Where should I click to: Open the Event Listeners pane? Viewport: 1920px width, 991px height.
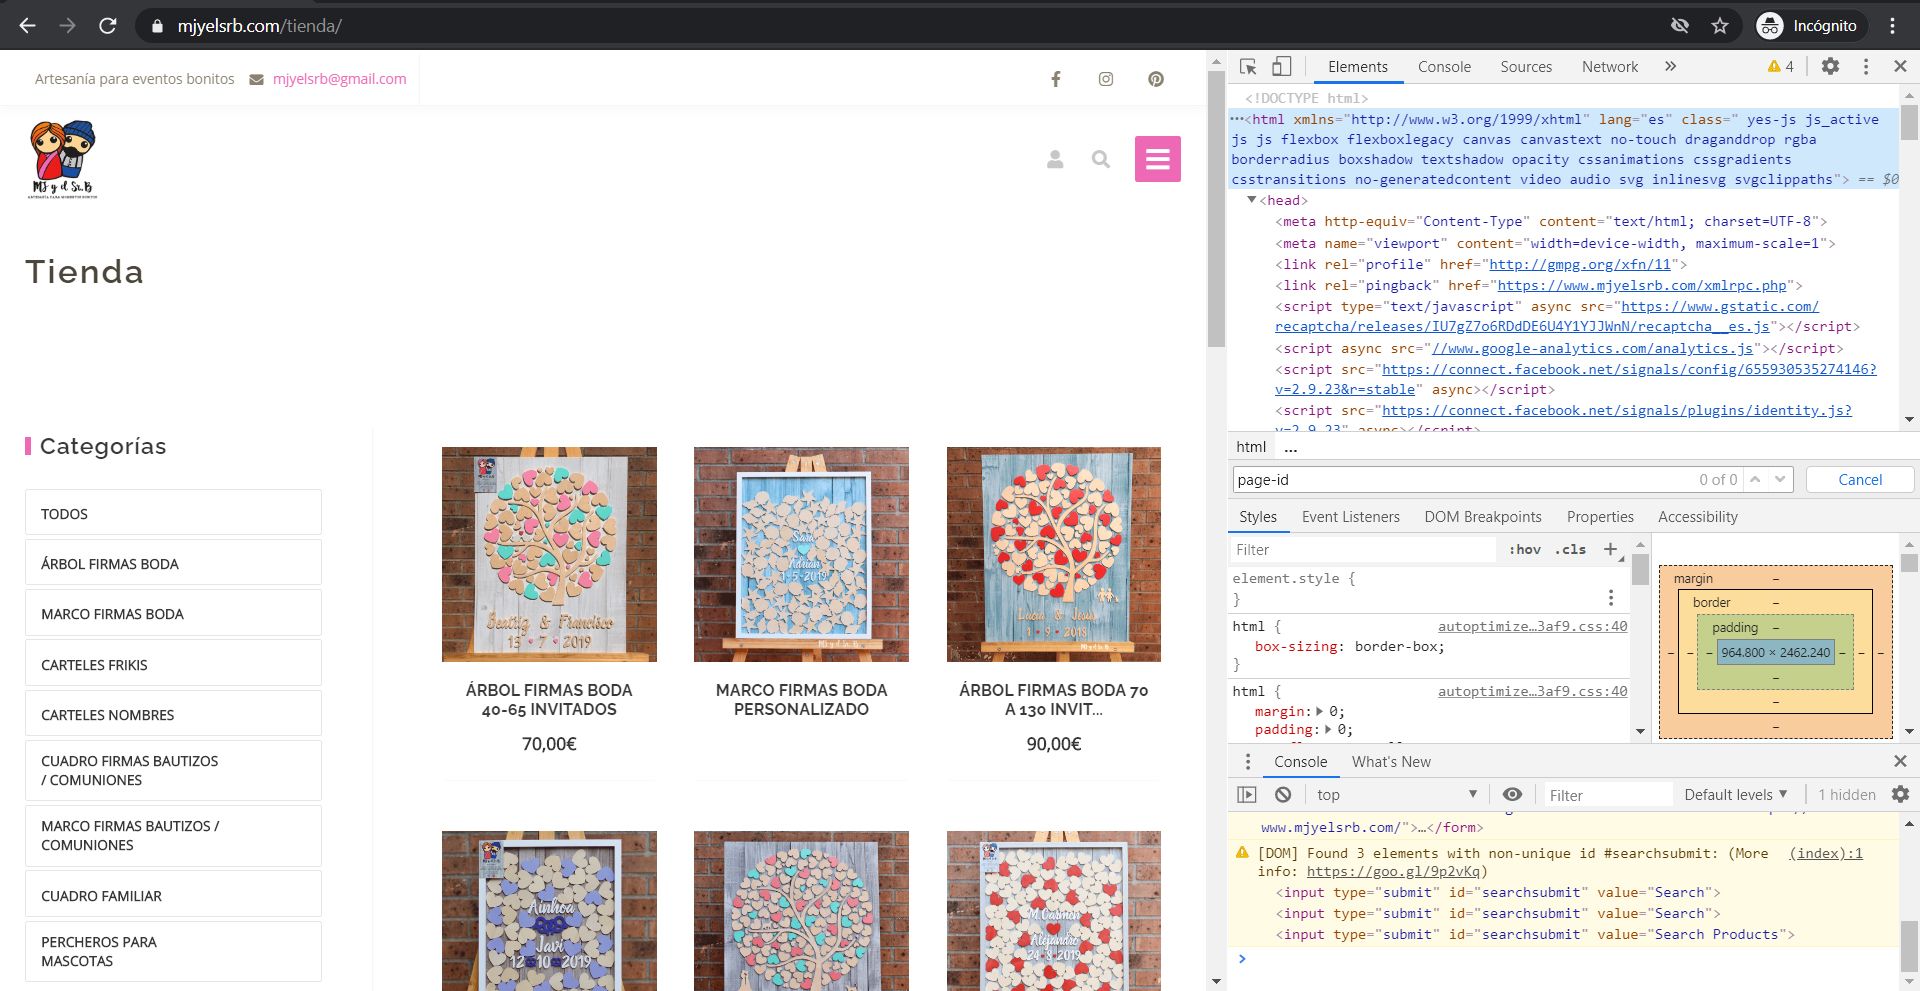[1351, 517]
